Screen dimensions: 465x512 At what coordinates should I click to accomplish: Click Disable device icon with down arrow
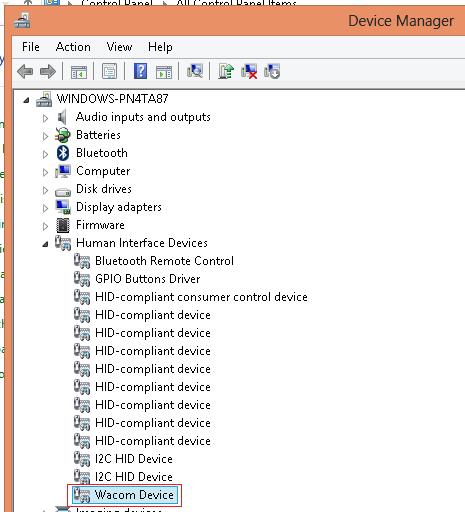[x=272, y=71]
